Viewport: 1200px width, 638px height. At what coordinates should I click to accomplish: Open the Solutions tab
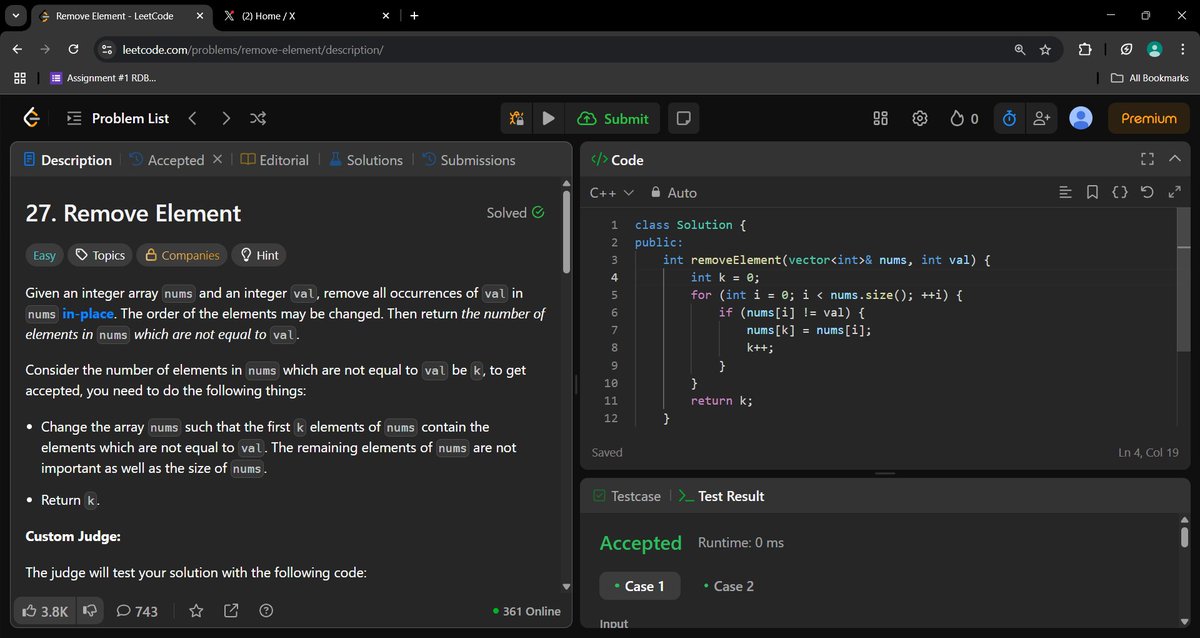[365, 160]
